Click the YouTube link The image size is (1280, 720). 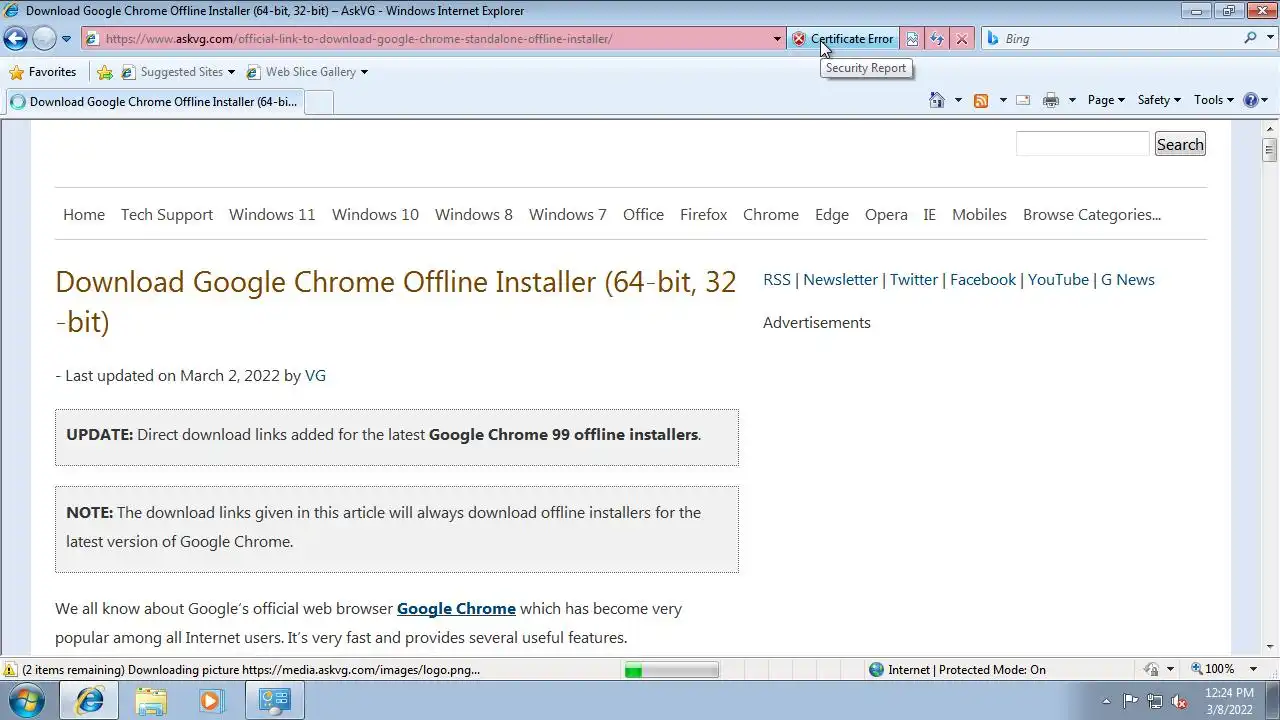(1058, 279)
